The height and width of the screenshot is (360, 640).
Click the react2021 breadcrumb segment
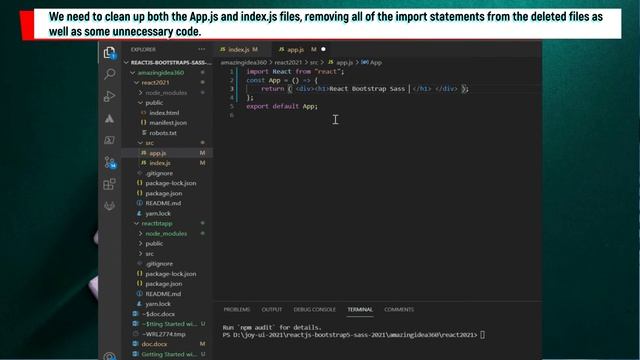pyautogui.click(x=288, y=62)
